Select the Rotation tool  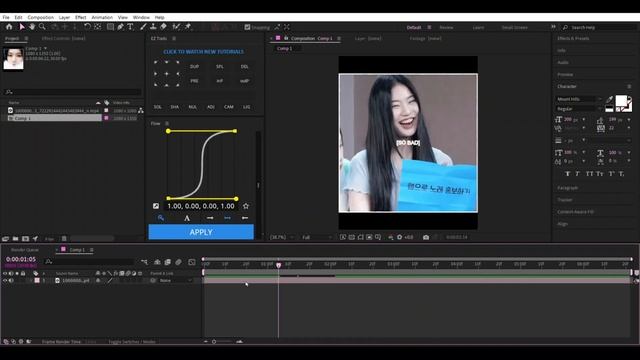(87, 27)
